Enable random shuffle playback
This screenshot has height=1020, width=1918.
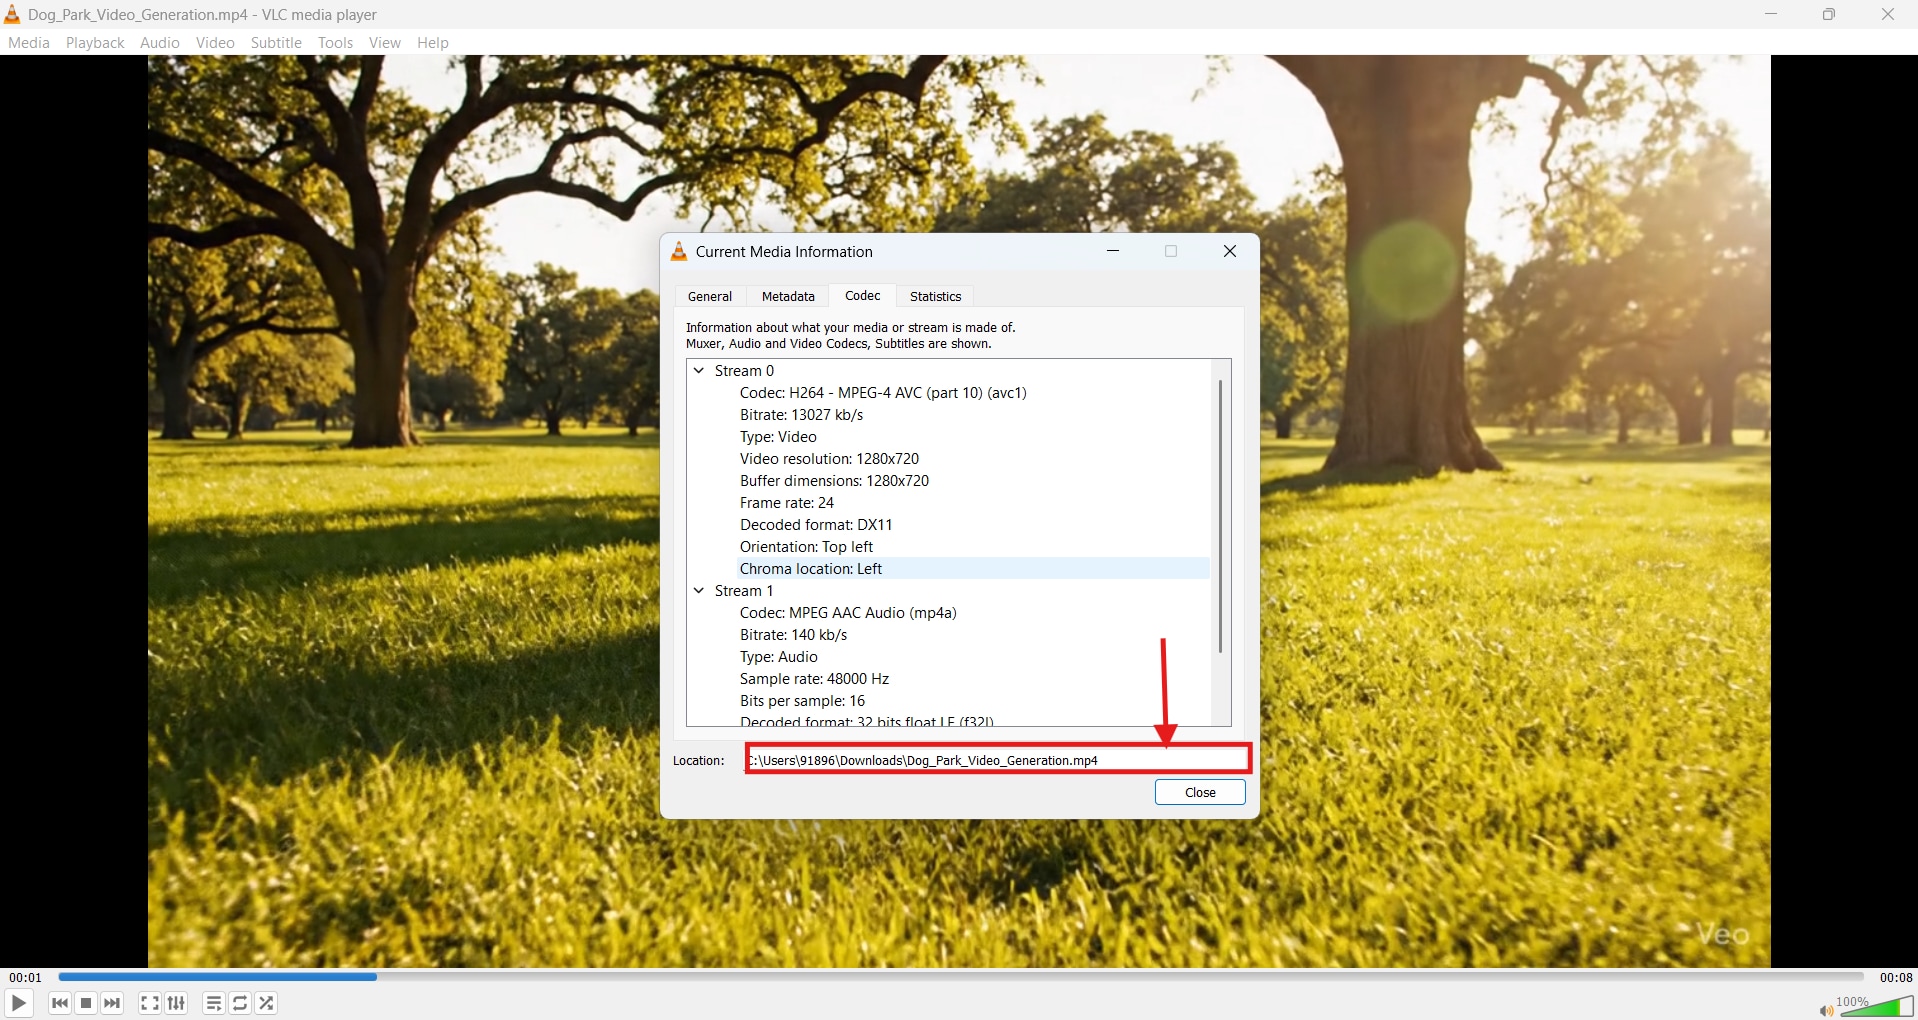[x=266, y=1003]
